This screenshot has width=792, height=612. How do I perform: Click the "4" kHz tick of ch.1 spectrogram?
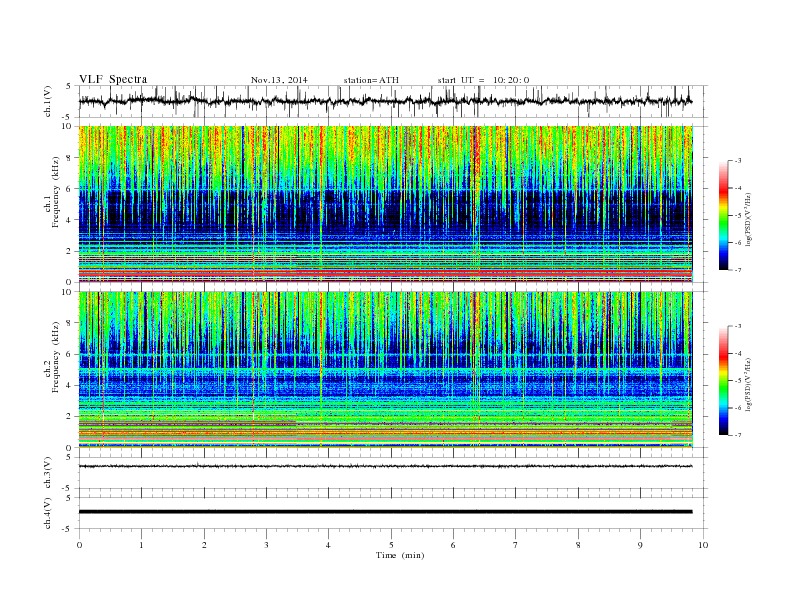tap(69, 220)
